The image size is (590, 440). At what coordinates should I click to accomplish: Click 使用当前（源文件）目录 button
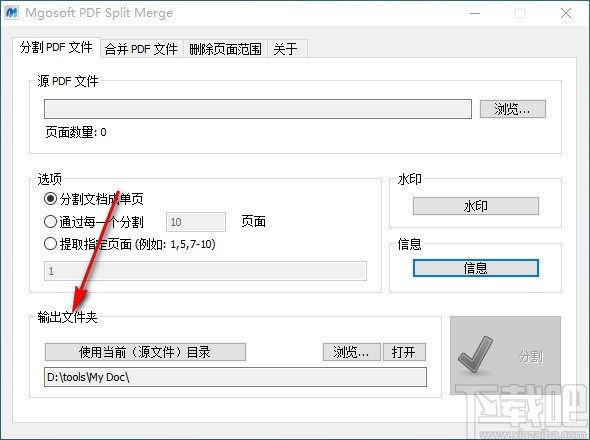(x=145, y=352)
